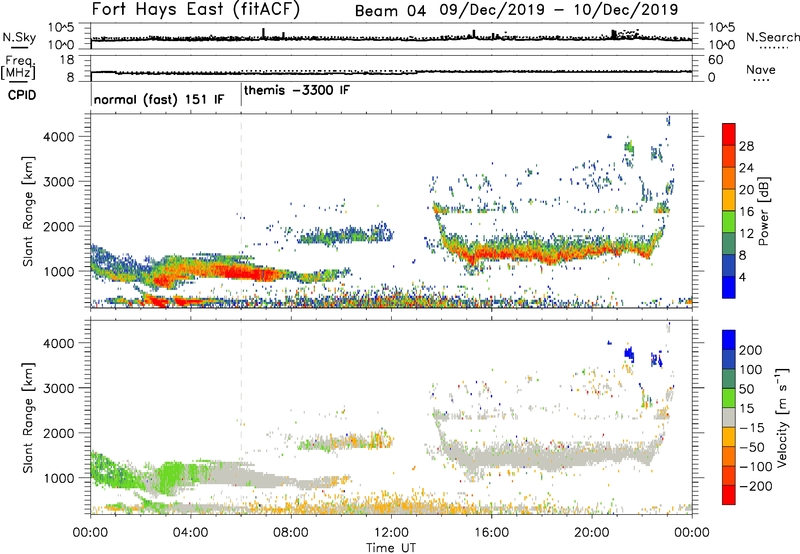This screenshot has width=800, height=554.
Task: Click the 'N.Sky' legend label
Action: tap(19, 37)
